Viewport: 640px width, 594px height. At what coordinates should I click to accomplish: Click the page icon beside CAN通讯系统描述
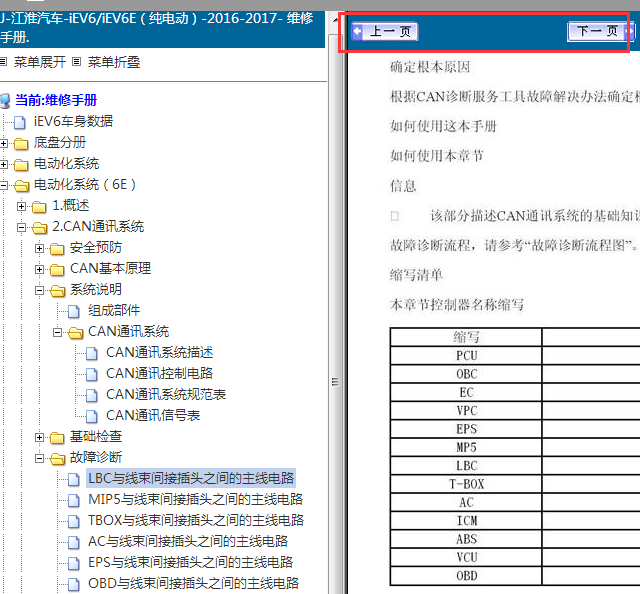(x=91, y=354)
